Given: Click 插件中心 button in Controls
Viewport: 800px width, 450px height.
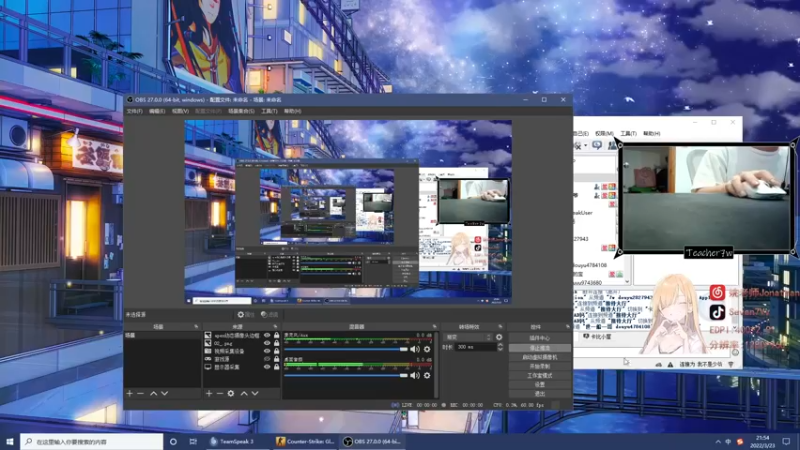Looking at the screenshot, I should (540, 338).
